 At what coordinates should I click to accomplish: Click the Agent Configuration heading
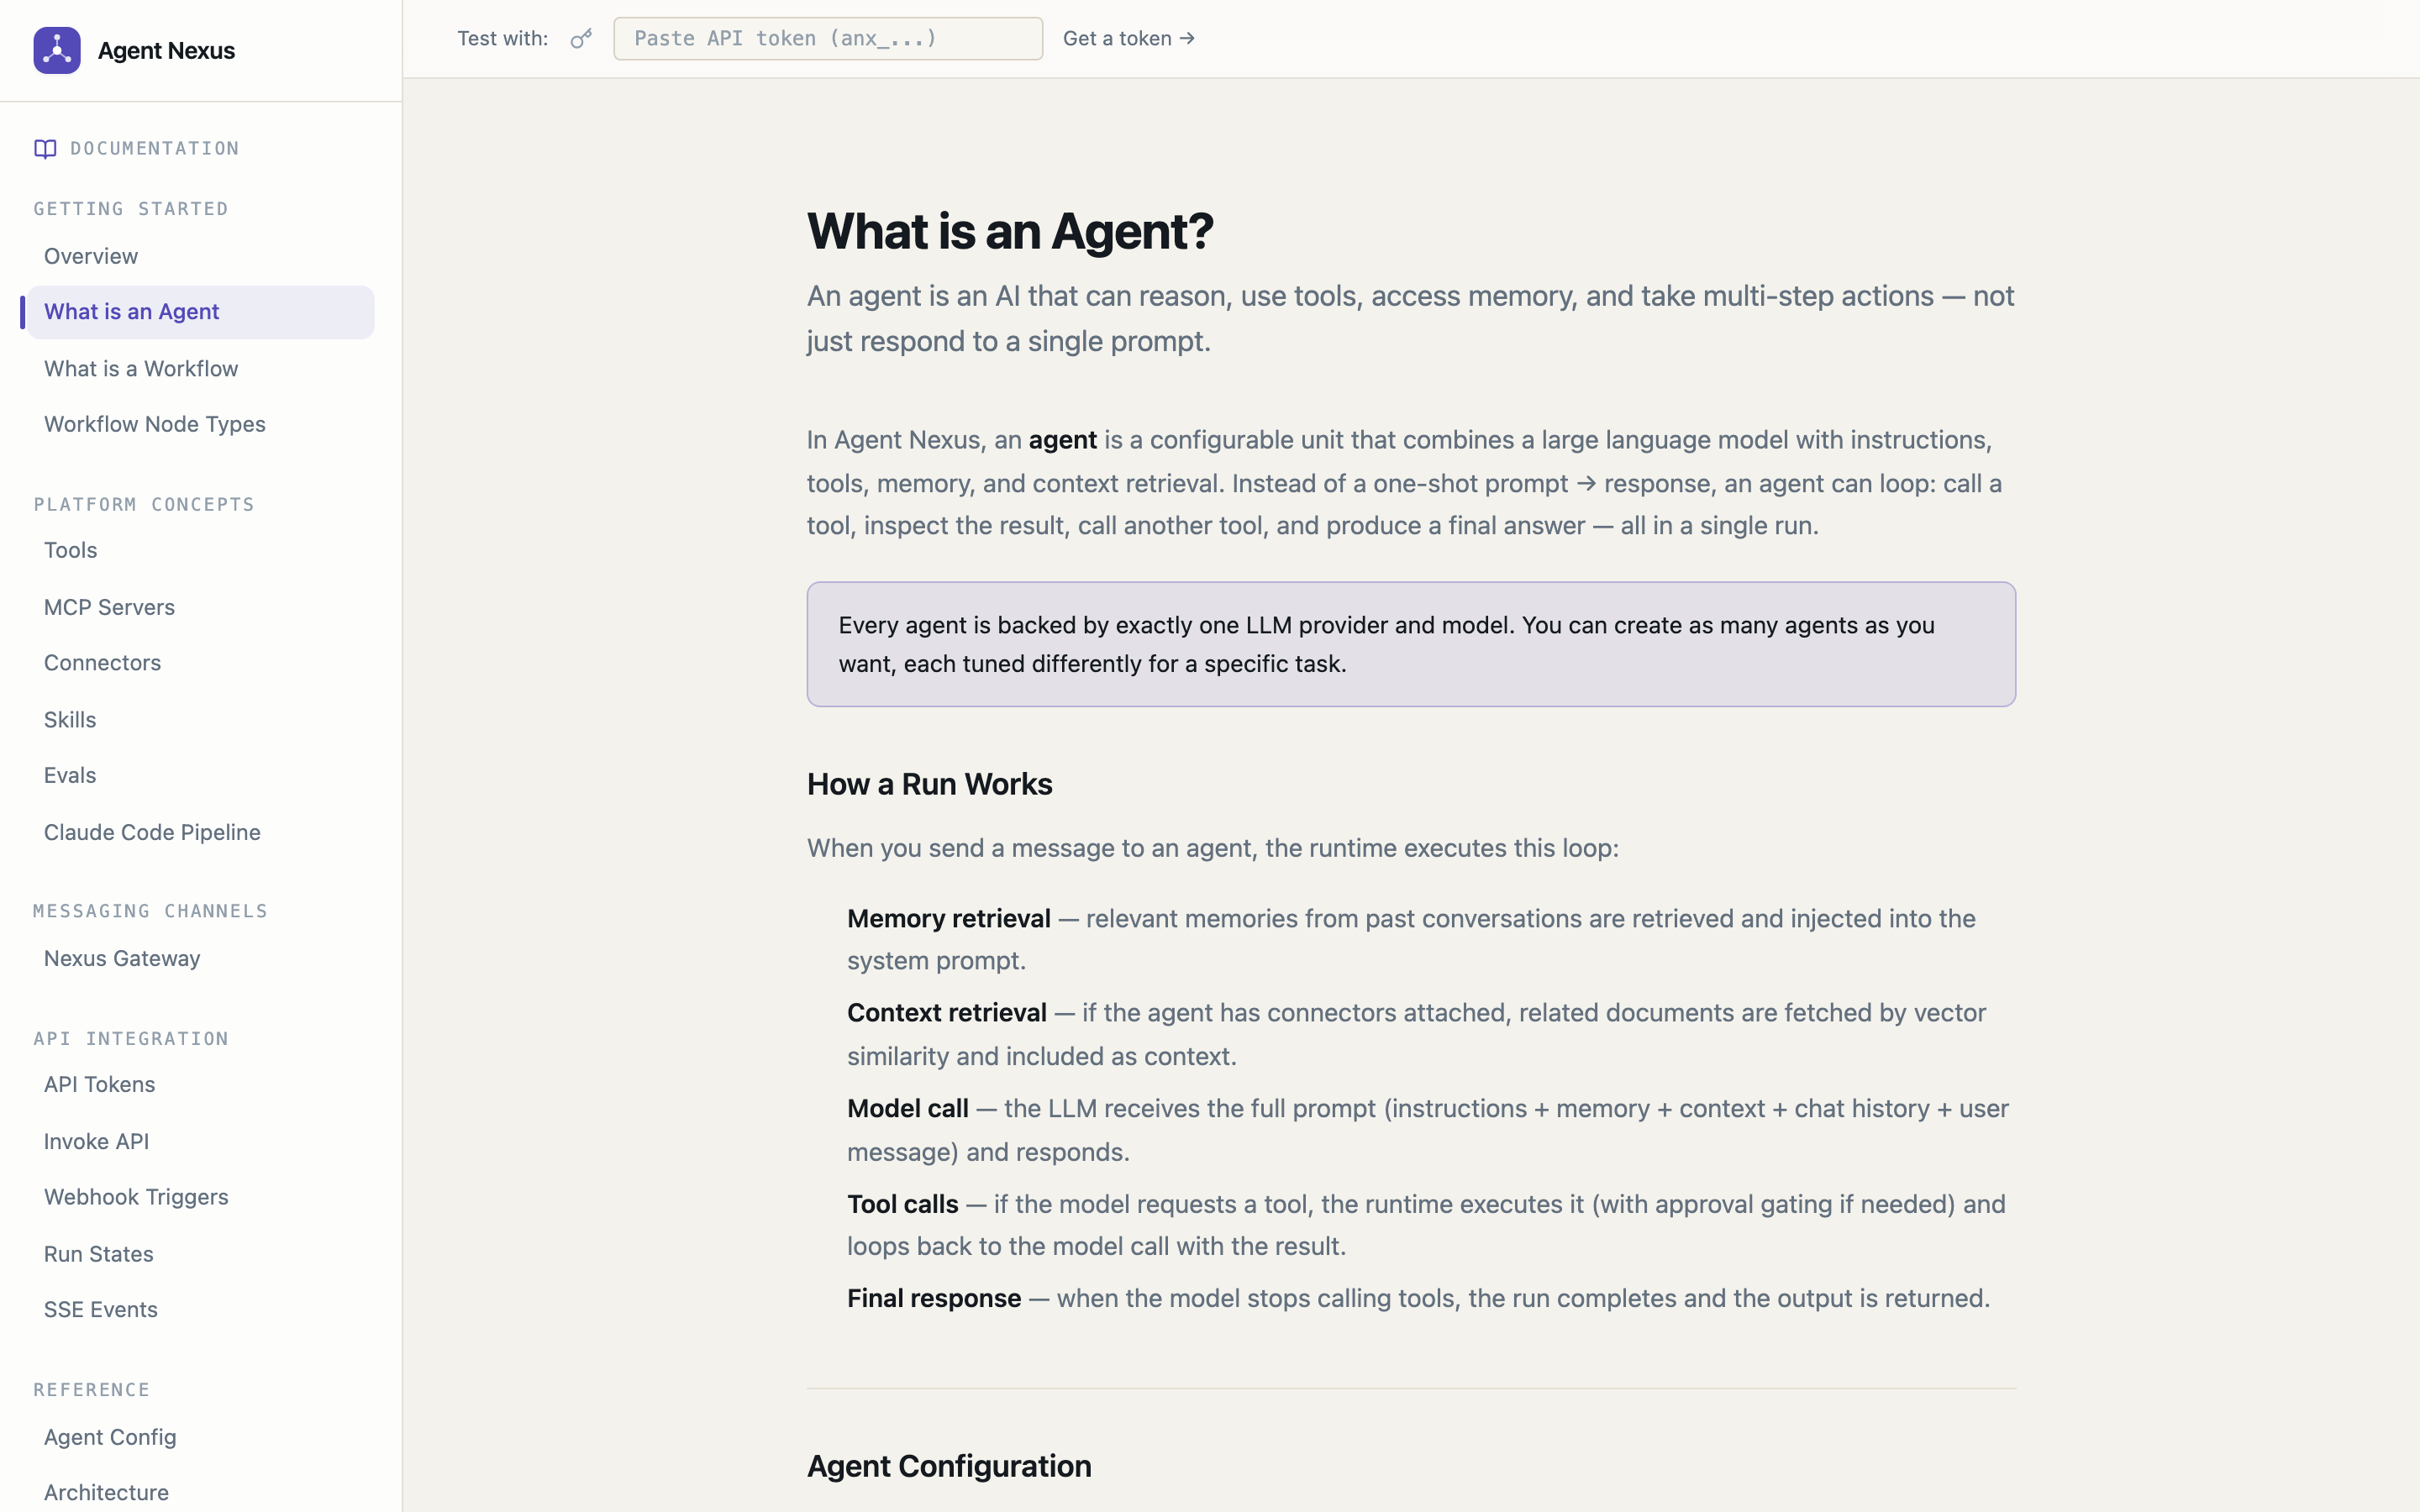click(949, 1466)
